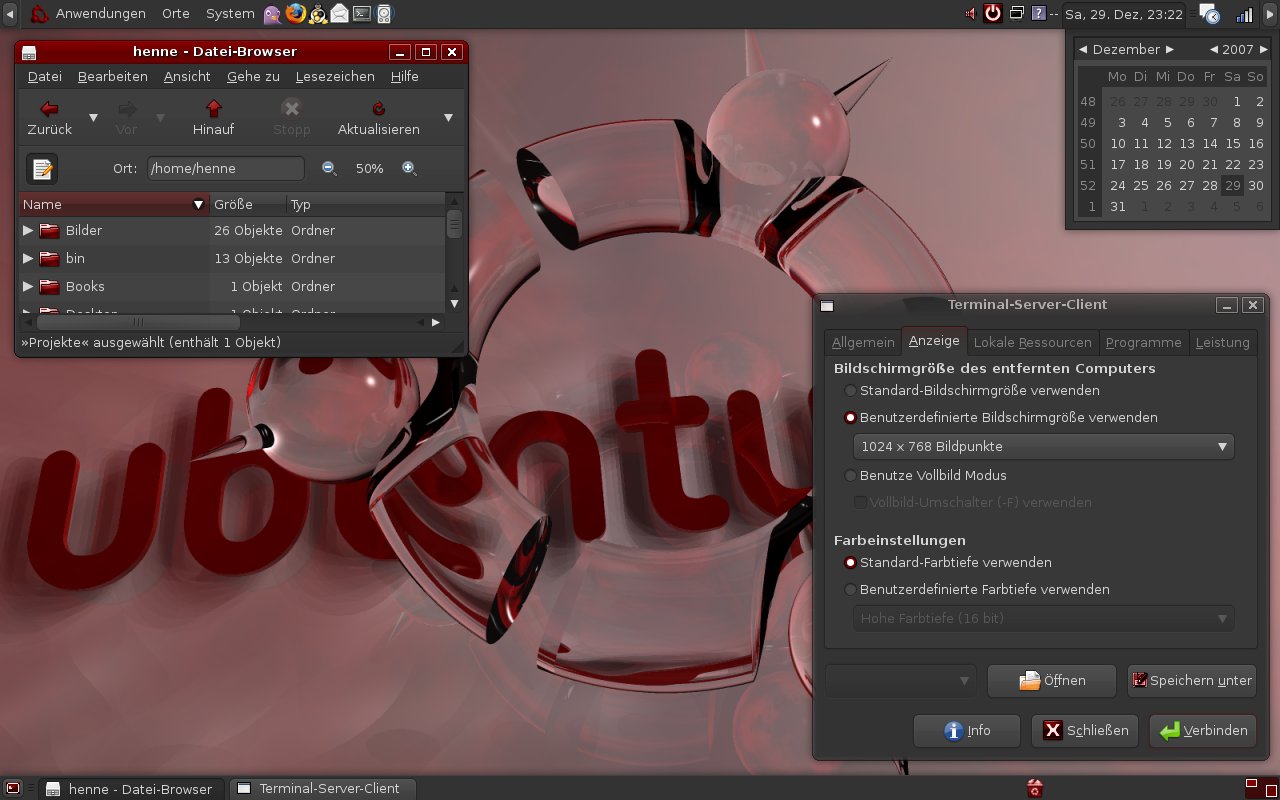Click the Verbinden button
This screenshot has width=1280, height=800.
[1203, 731]
